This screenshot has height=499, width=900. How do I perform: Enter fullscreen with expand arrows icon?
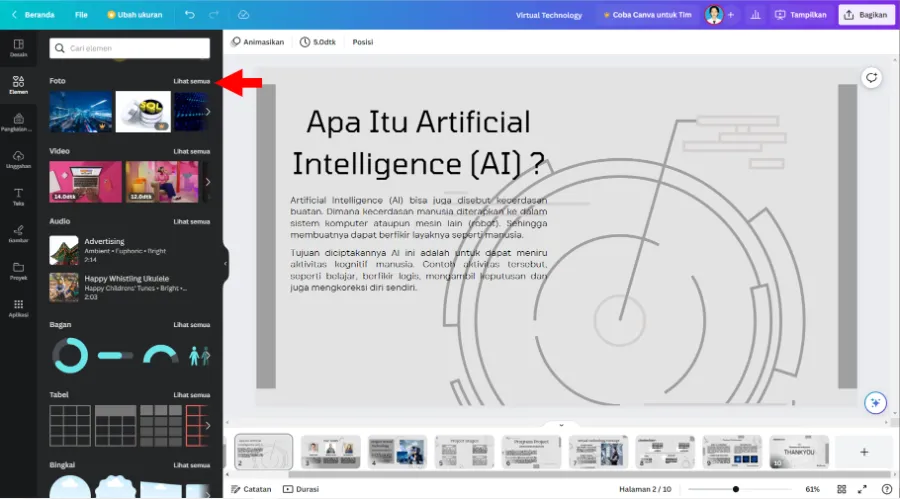tap(862, 489)
